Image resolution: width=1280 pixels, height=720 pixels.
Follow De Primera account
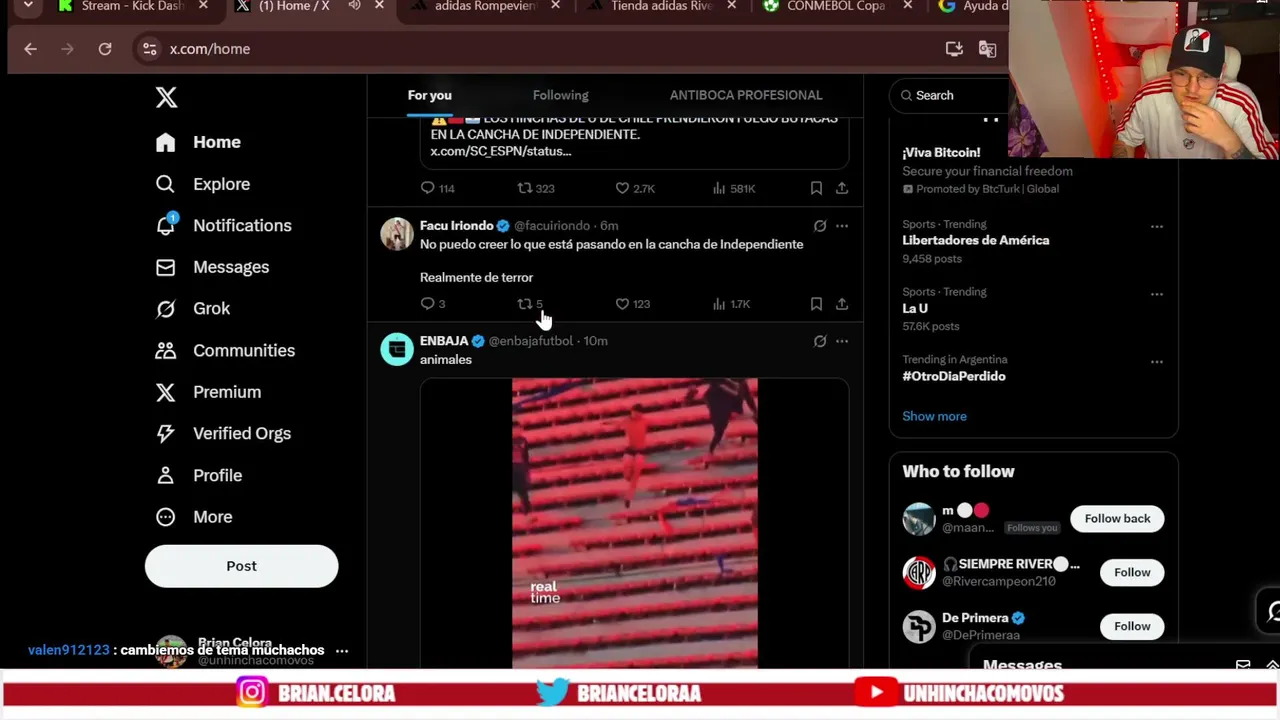coord(1132,626)
